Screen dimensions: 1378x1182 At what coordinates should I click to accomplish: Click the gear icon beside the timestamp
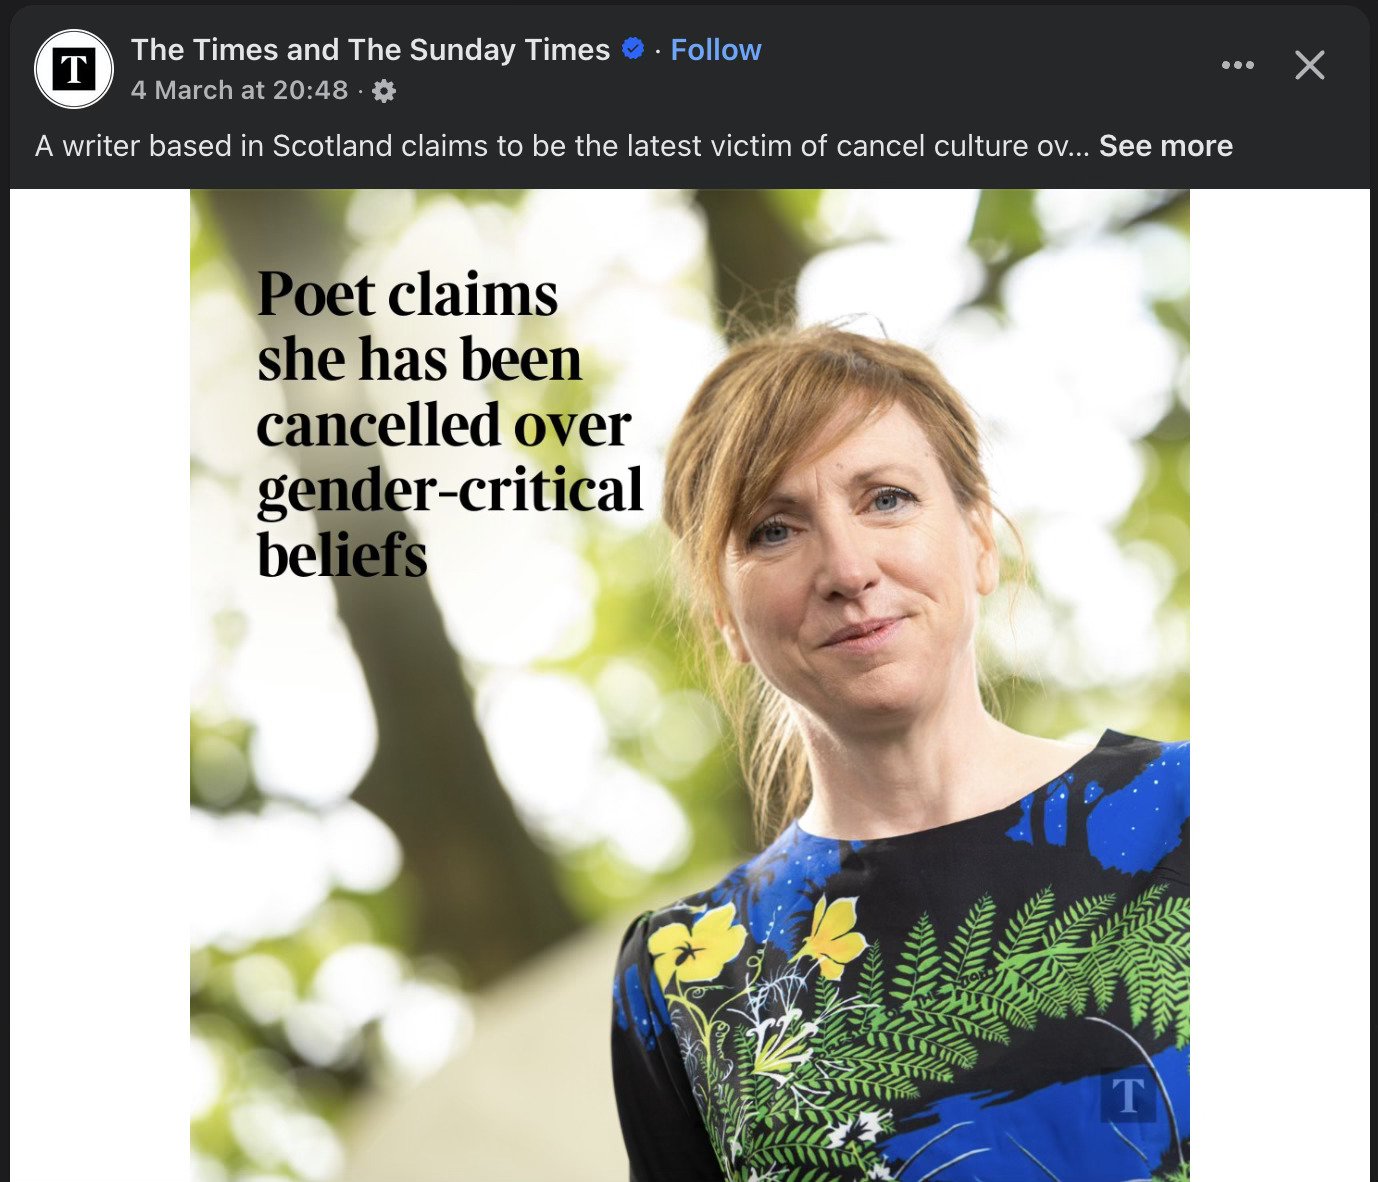[x=384, y=91]
